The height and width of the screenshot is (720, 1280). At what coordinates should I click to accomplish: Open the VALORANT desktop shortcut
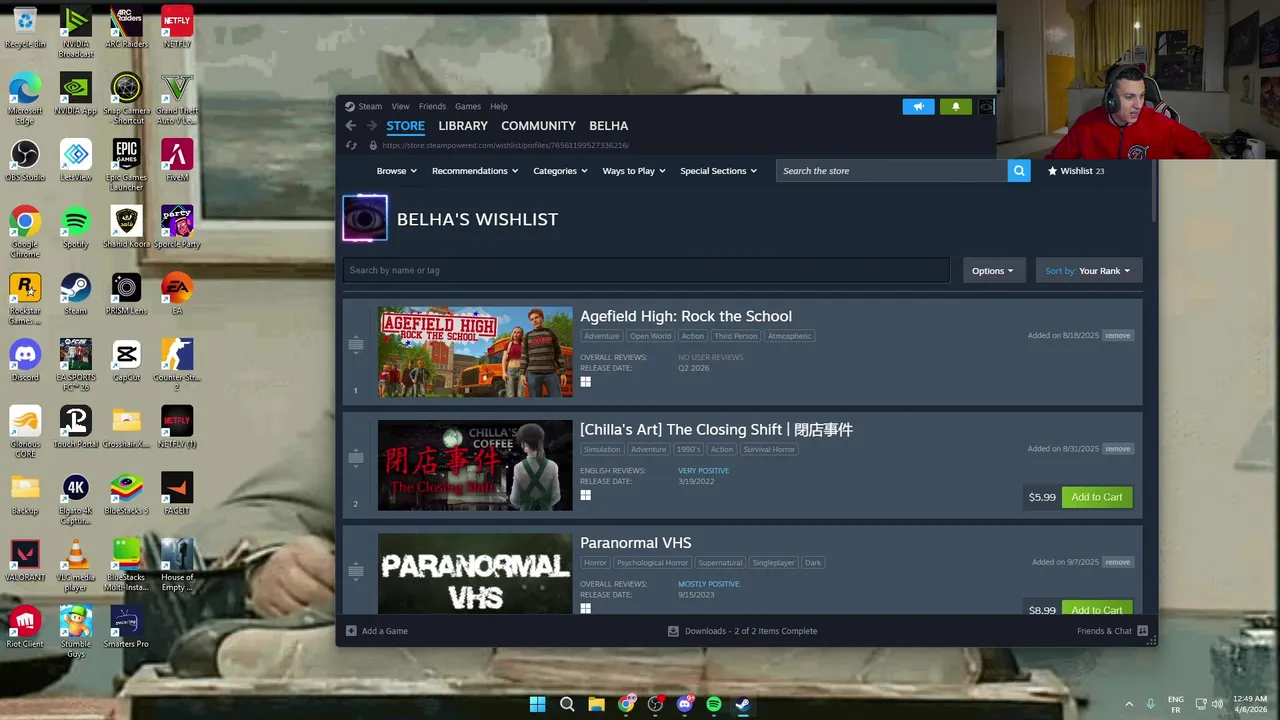(x=25, y=560)
